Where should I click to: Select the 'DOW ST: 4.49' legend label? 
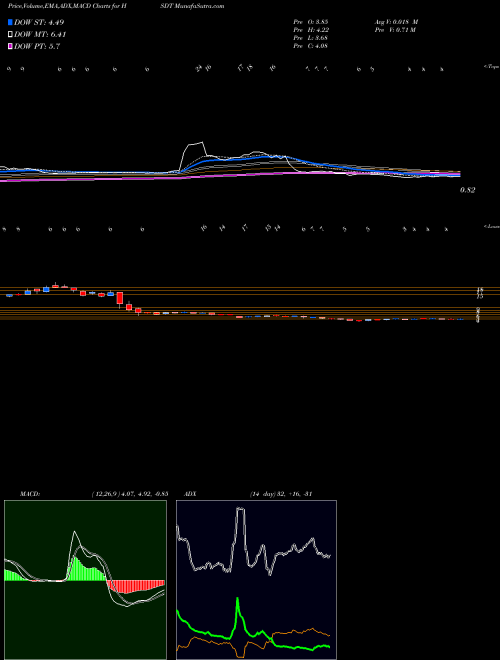(39, 22)
